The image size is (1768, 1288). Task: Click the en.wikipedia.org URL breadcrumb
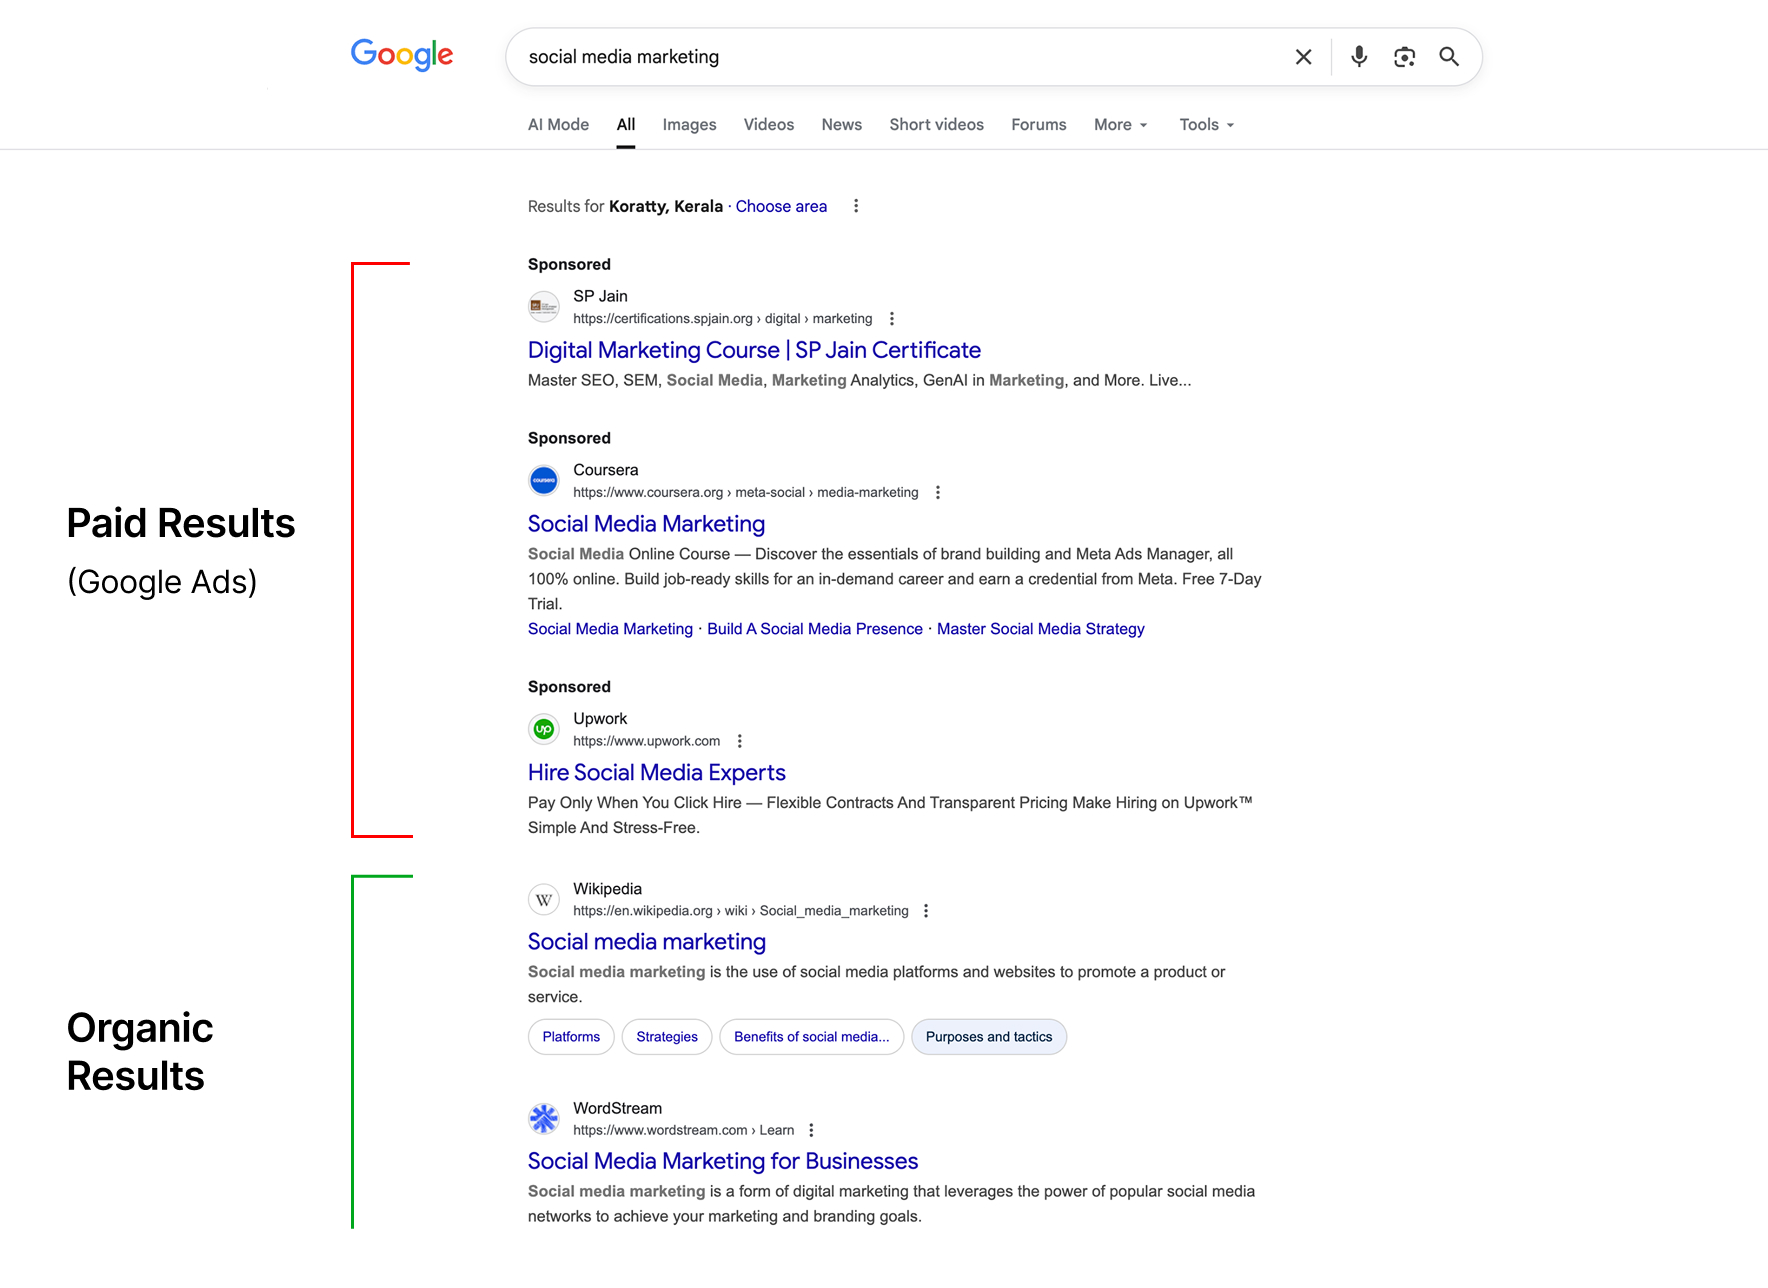[741, 911]
